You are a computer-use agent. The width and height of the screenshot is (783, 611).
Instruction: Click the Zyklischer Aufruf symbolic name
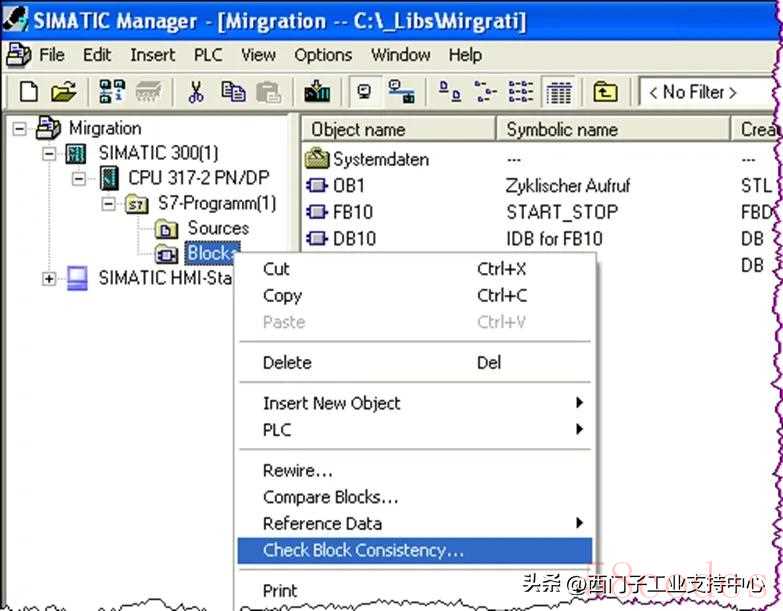(568, 186)
